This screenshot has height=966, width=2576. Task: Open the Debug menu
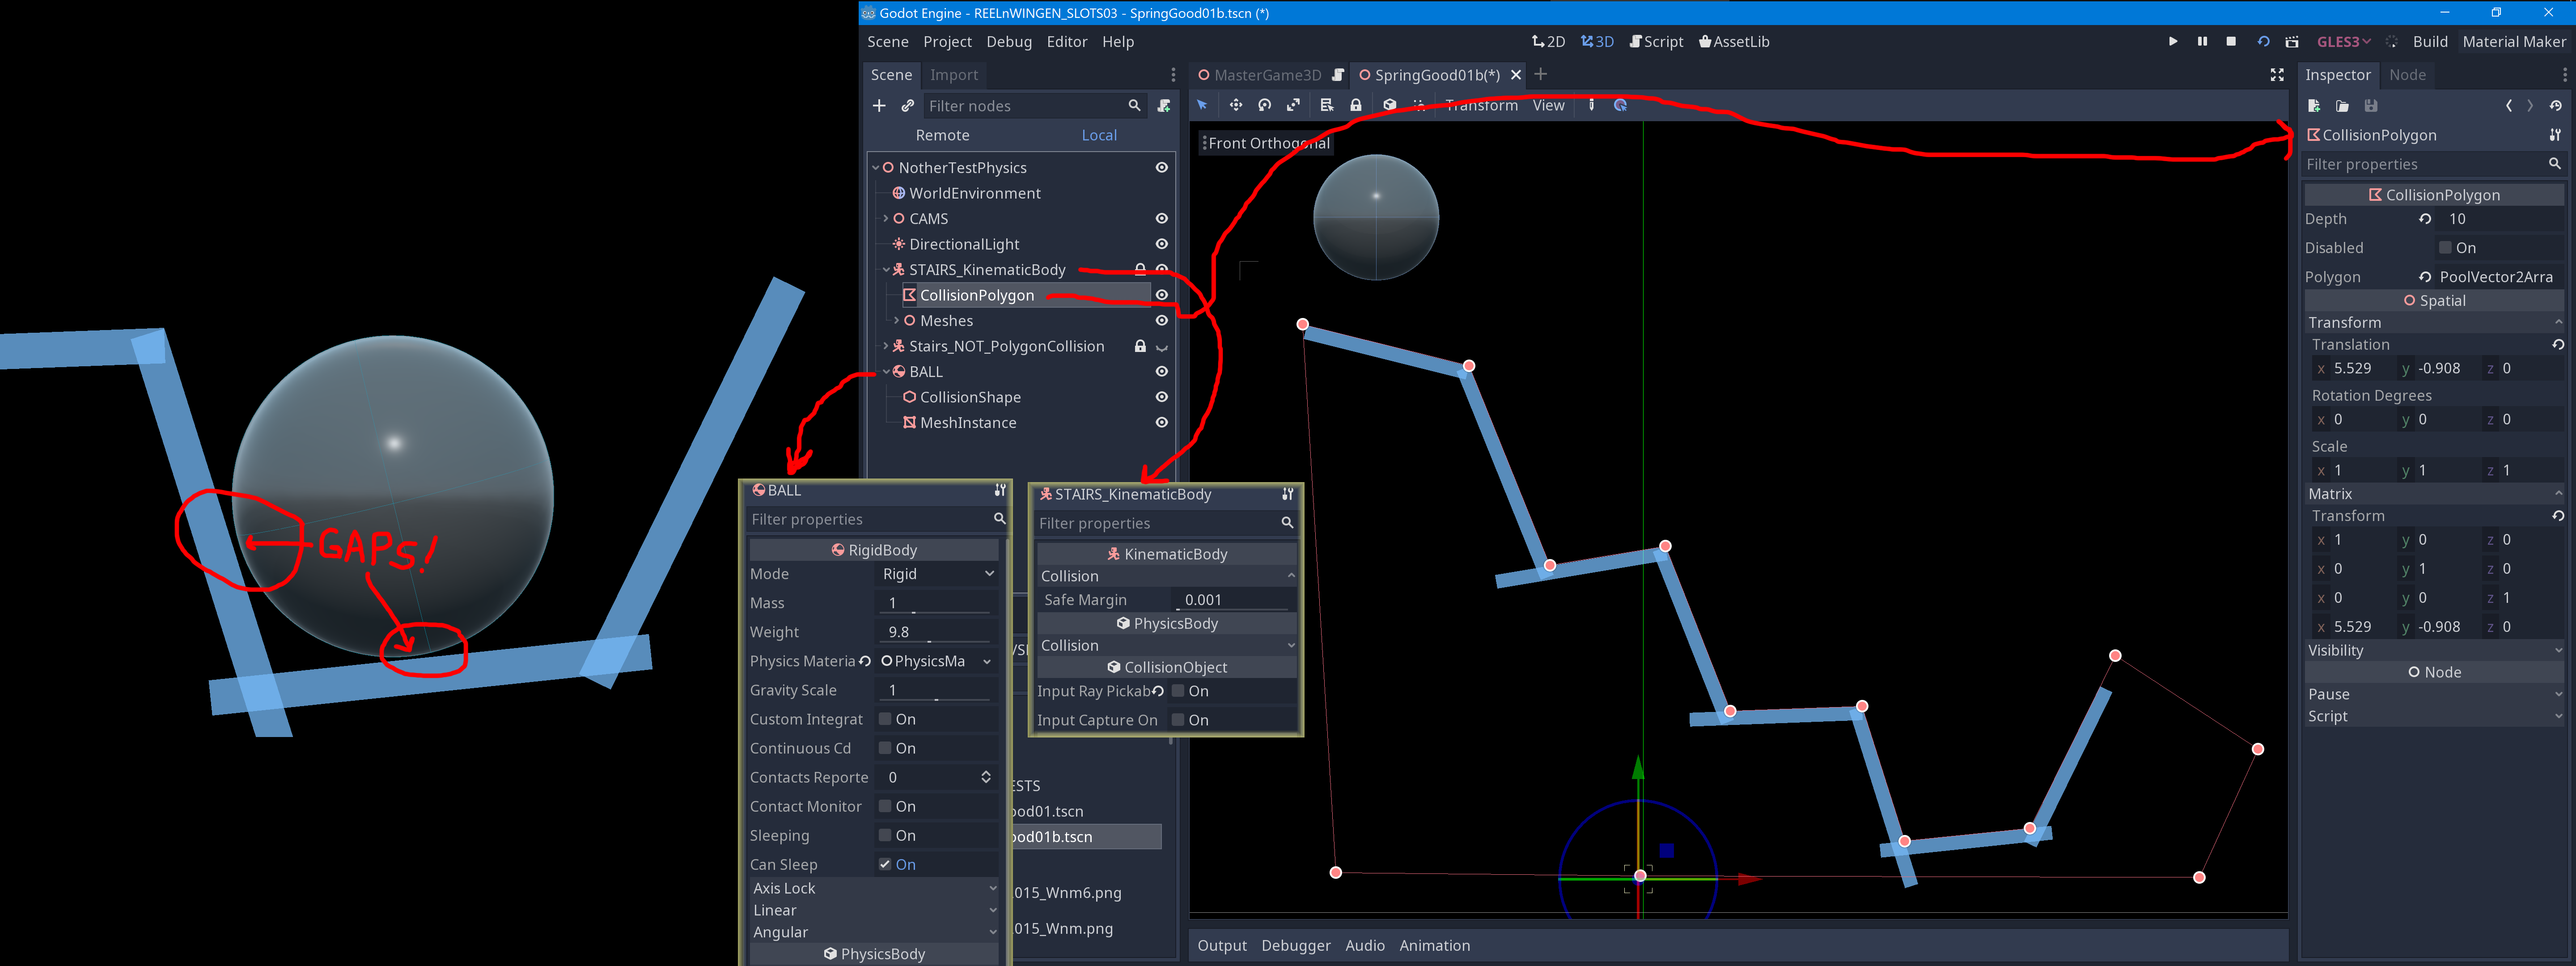(x=1008, y=42)
